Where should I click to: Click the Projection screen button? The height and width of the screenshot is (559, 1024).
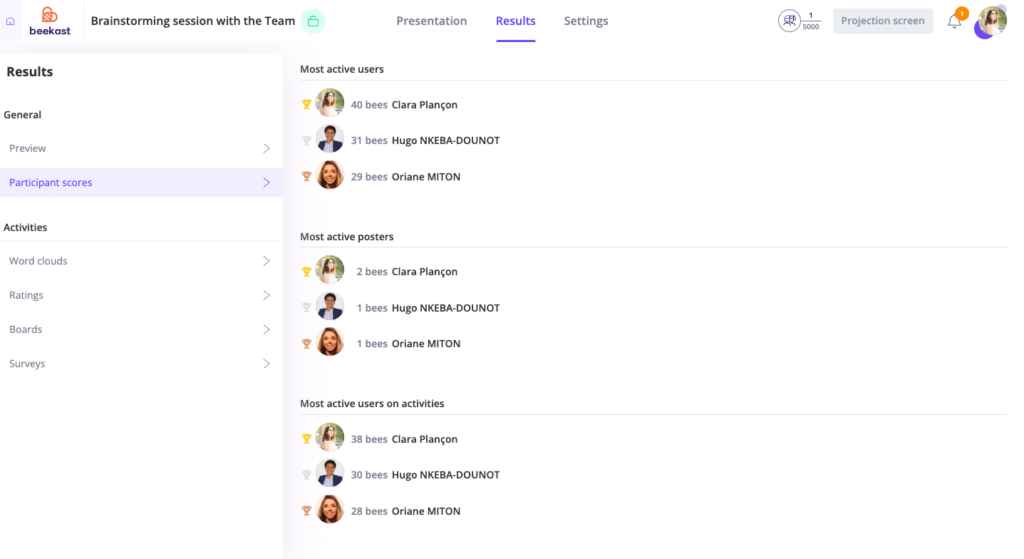(x=882, y=21)
